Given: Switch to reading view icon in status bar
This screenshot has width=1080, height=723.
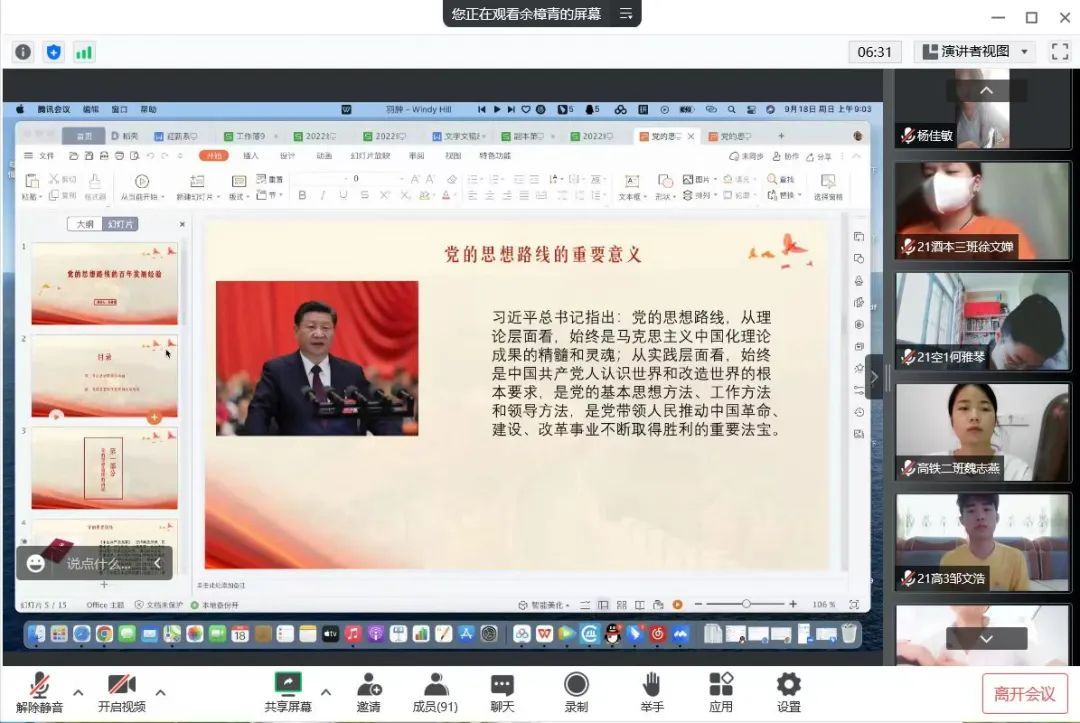Looking at the screenshot, I should 640,605.
